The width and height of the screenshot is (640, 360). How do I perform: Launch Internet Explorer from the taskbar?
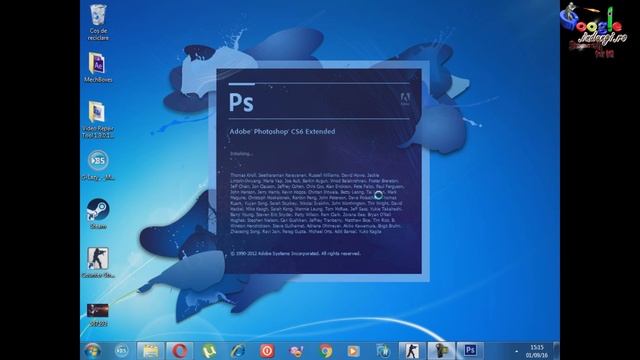point(238,351)
